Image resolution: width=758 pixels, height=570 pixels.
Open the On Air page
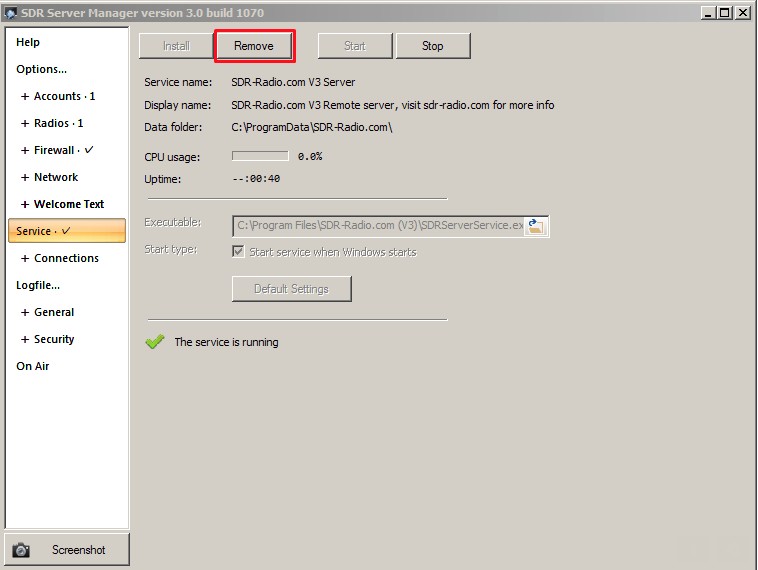coord(33,366)
